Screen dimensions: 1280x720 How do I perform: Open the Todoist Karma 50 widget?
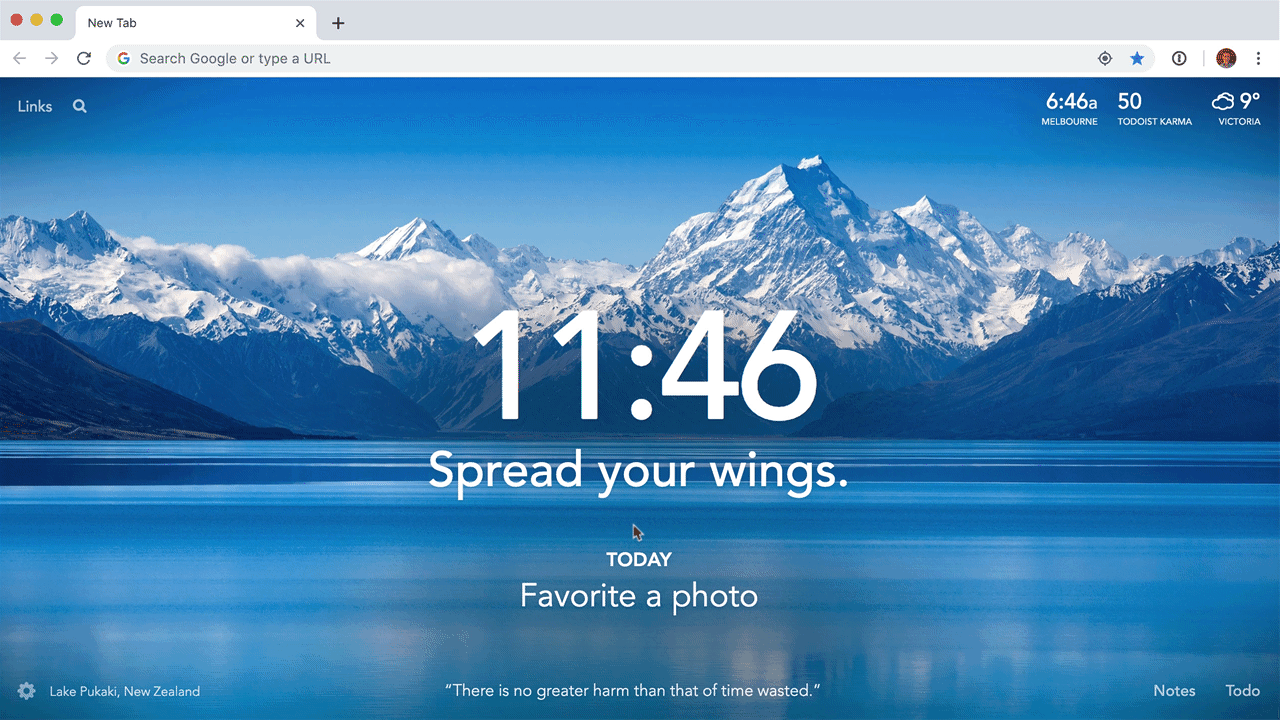(1155, 108)
